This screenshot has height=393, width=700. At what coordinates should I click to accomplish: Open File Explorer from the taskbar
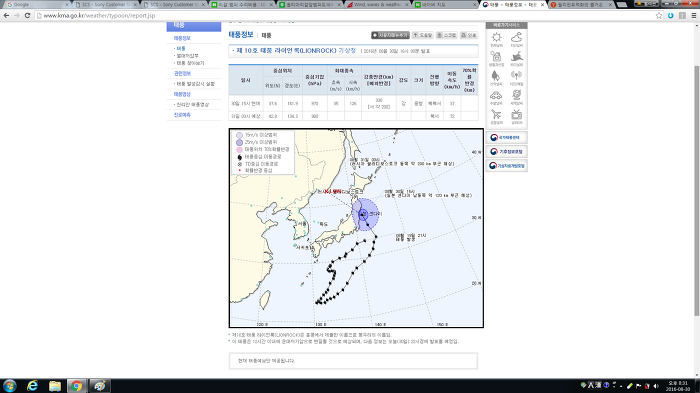[54, 385]
